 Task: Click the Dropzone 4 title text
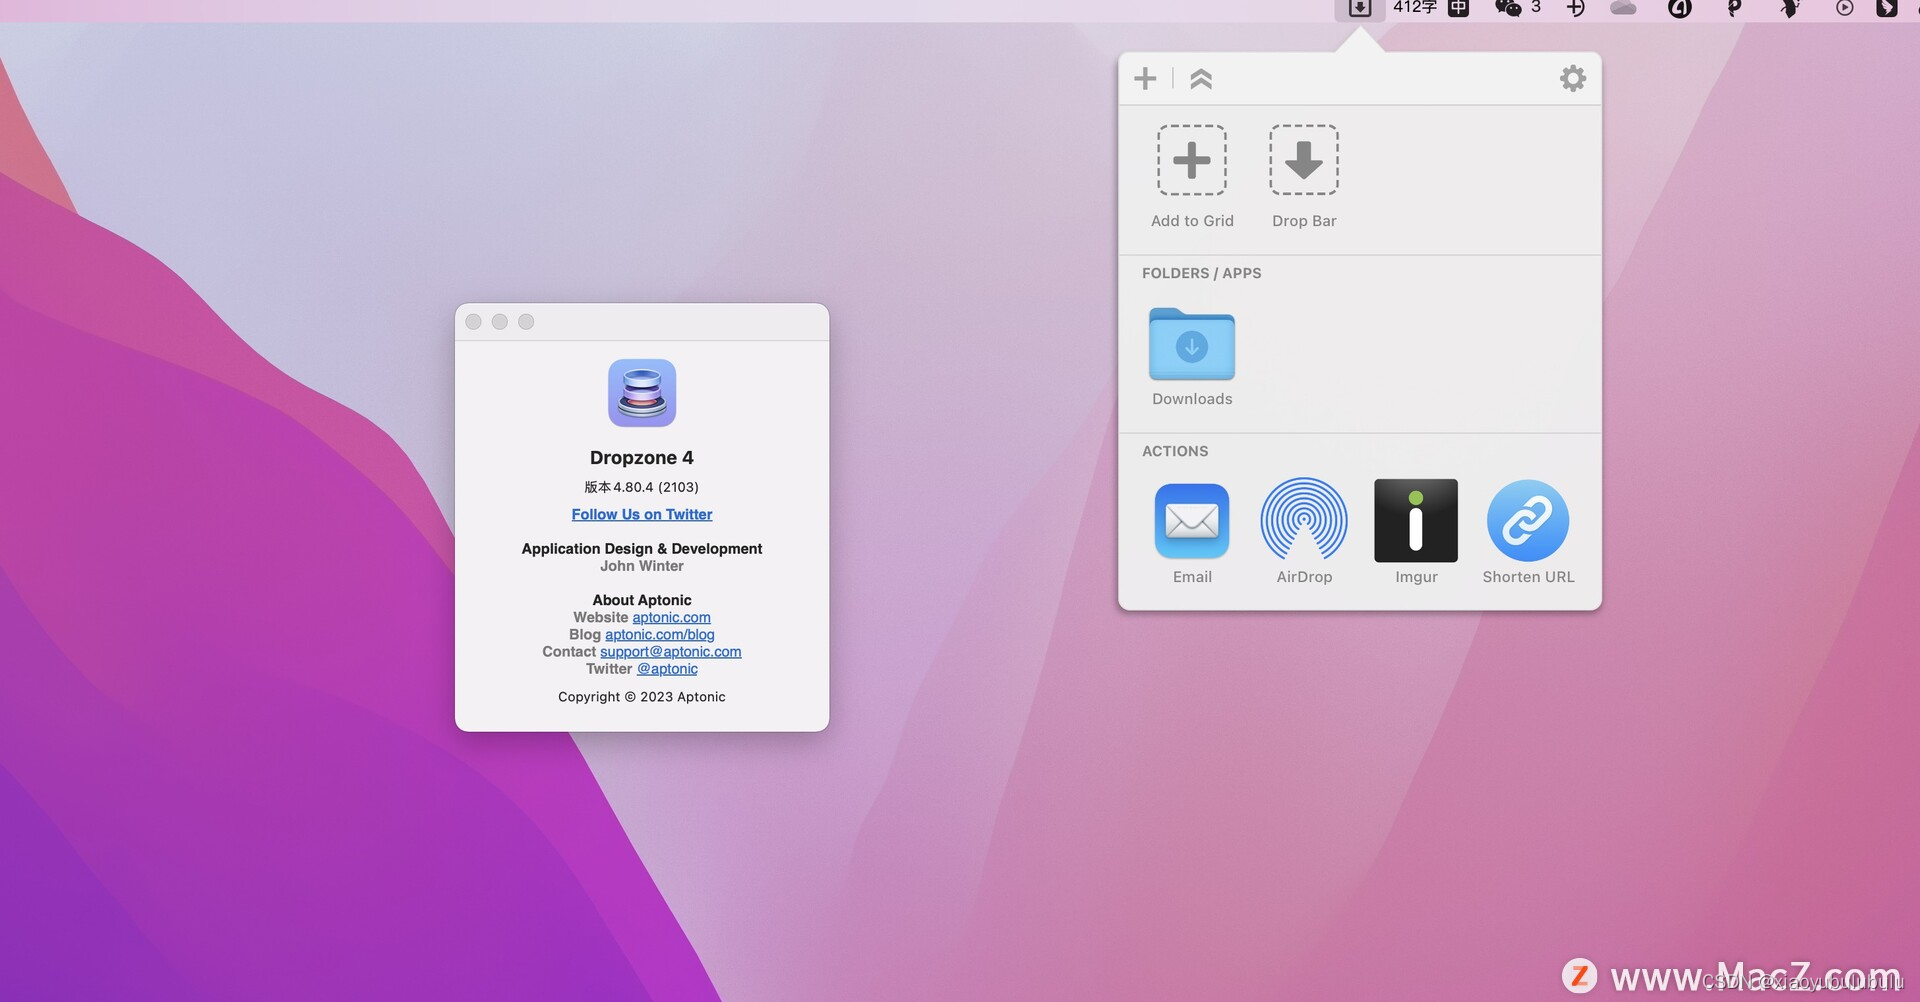[x=641, y=457]
